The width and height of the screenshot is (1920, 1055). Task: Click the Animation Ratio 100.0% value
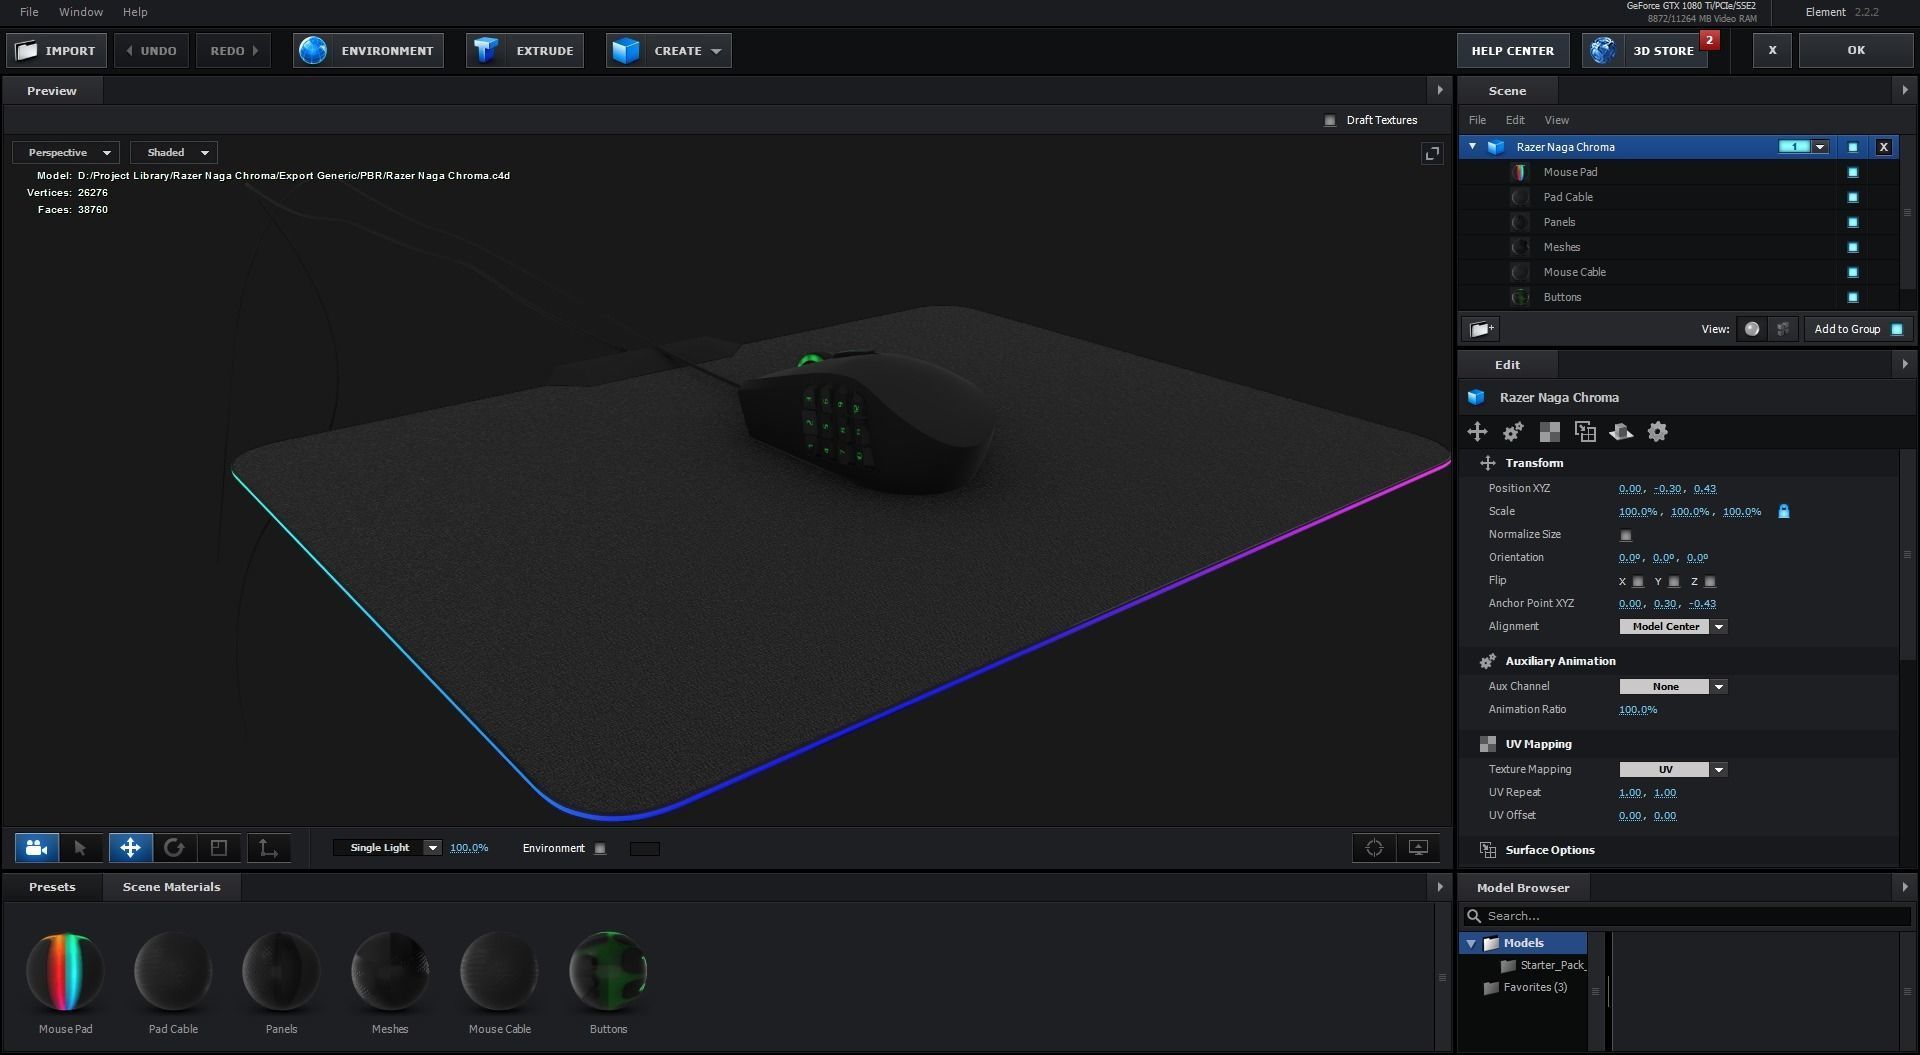[1638, 710]
